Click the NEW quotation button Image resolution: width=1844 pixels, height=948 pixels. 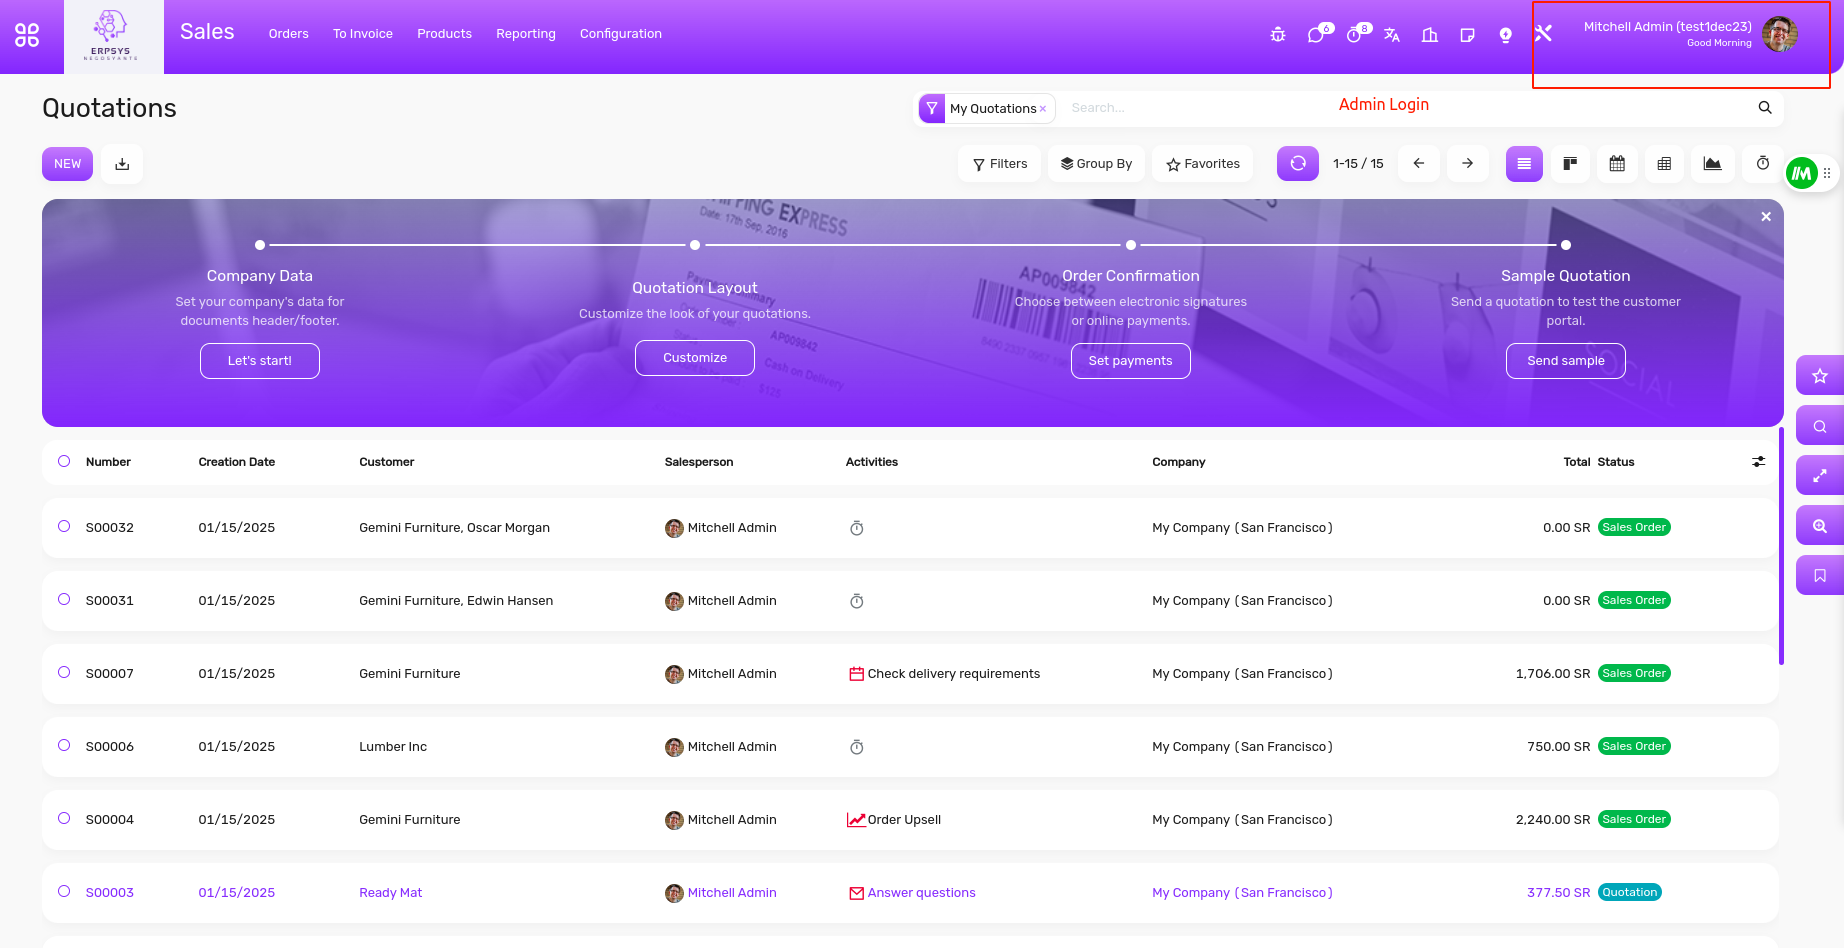[x=67, y=164]
